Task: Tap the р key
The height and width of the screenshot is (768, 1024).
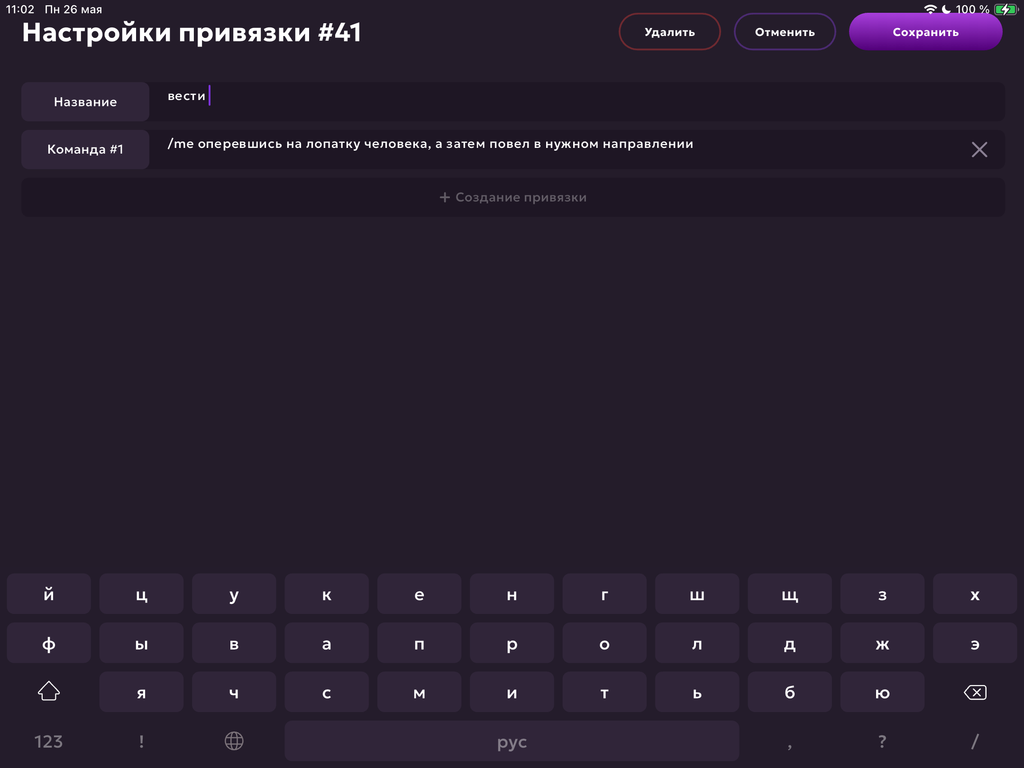Action: [x=512, y=643]
